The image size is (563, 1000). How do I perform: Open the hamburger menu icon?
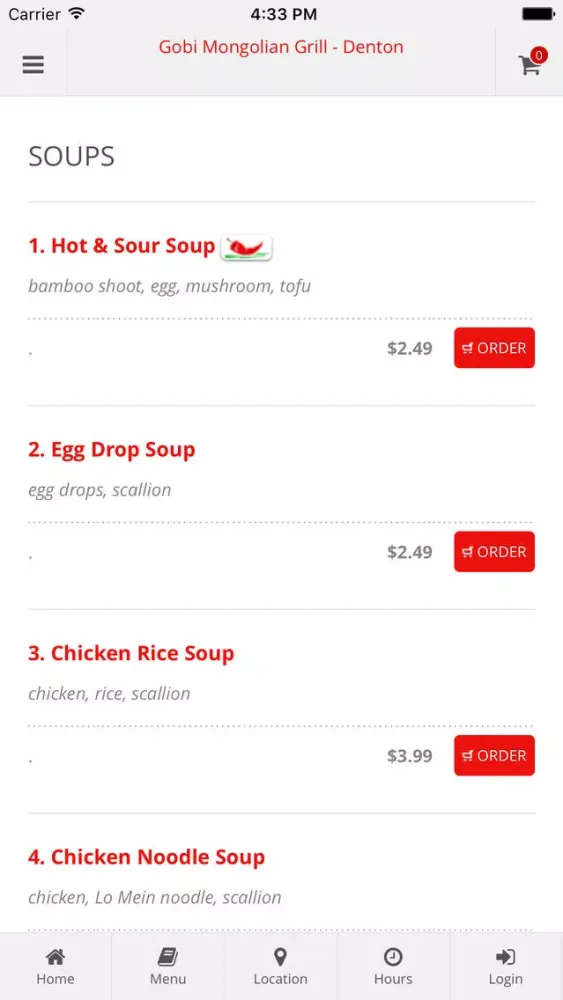click(x=33, y=64)
